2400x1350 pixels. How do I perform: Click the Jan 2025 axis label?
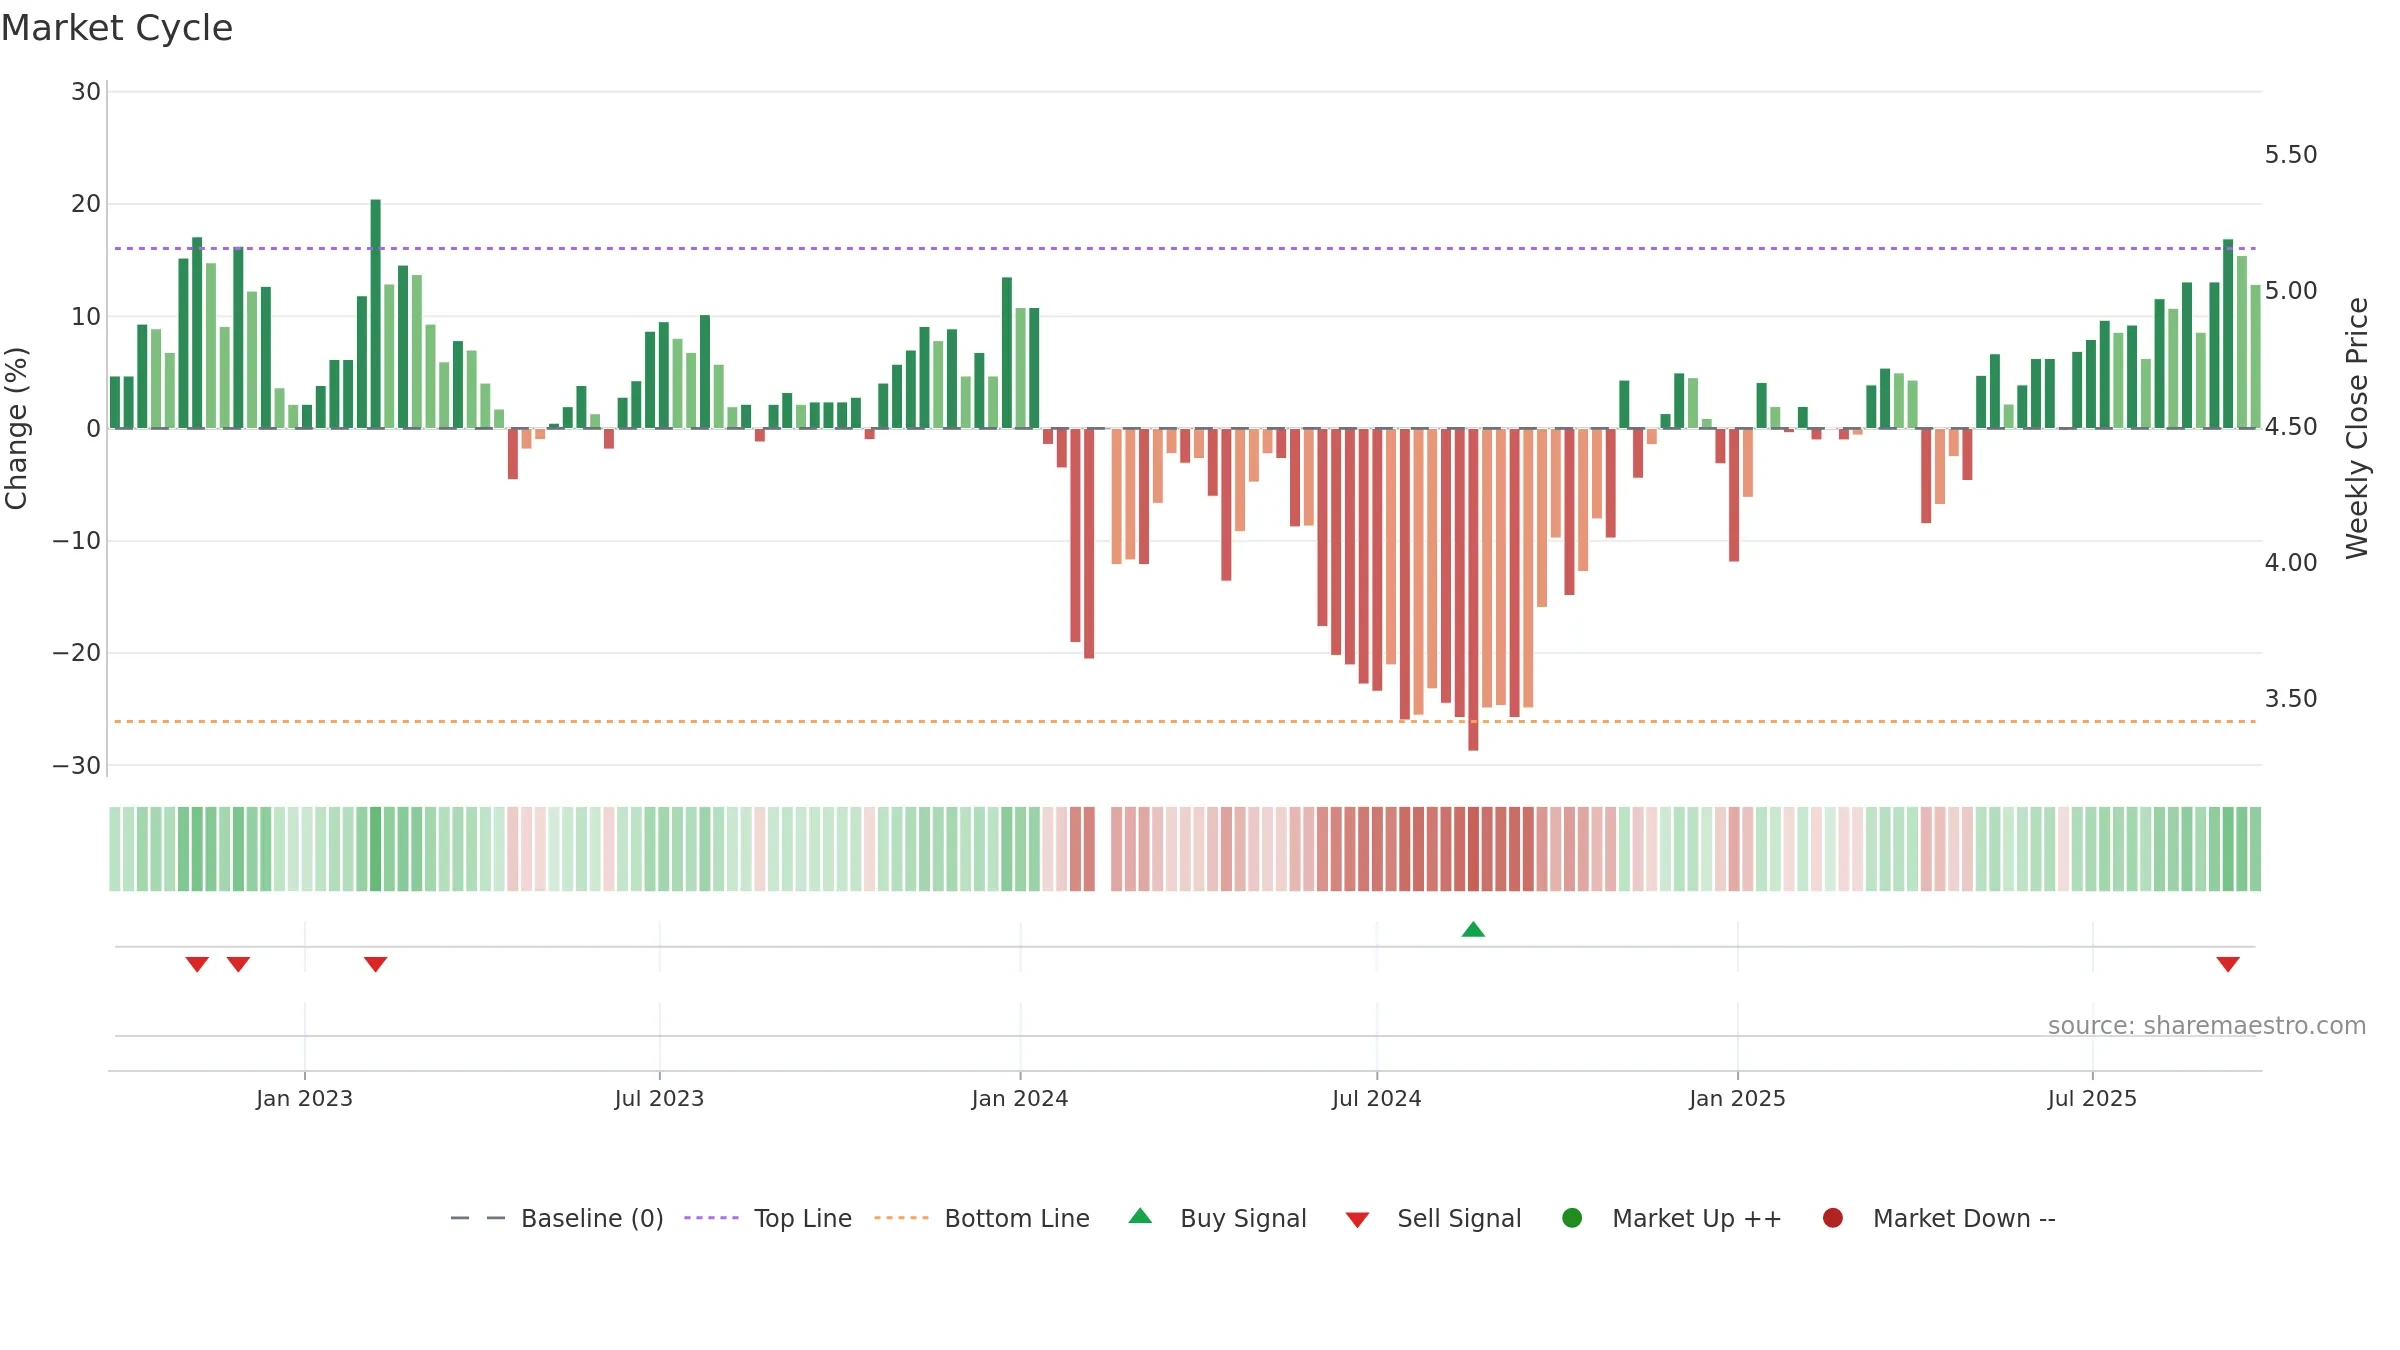[x=1737, y=1098]
